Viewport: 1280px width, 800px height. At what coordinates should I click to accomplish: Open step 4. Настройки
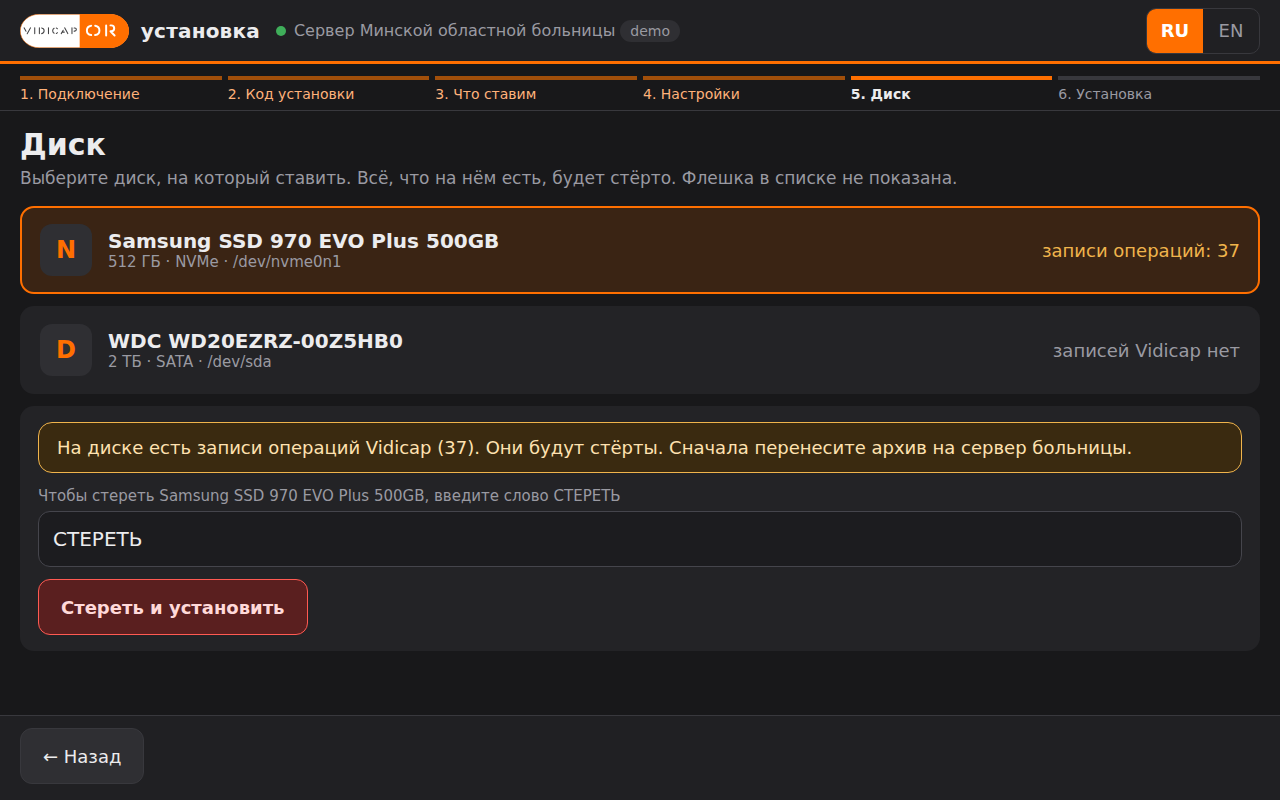[744, 90]
